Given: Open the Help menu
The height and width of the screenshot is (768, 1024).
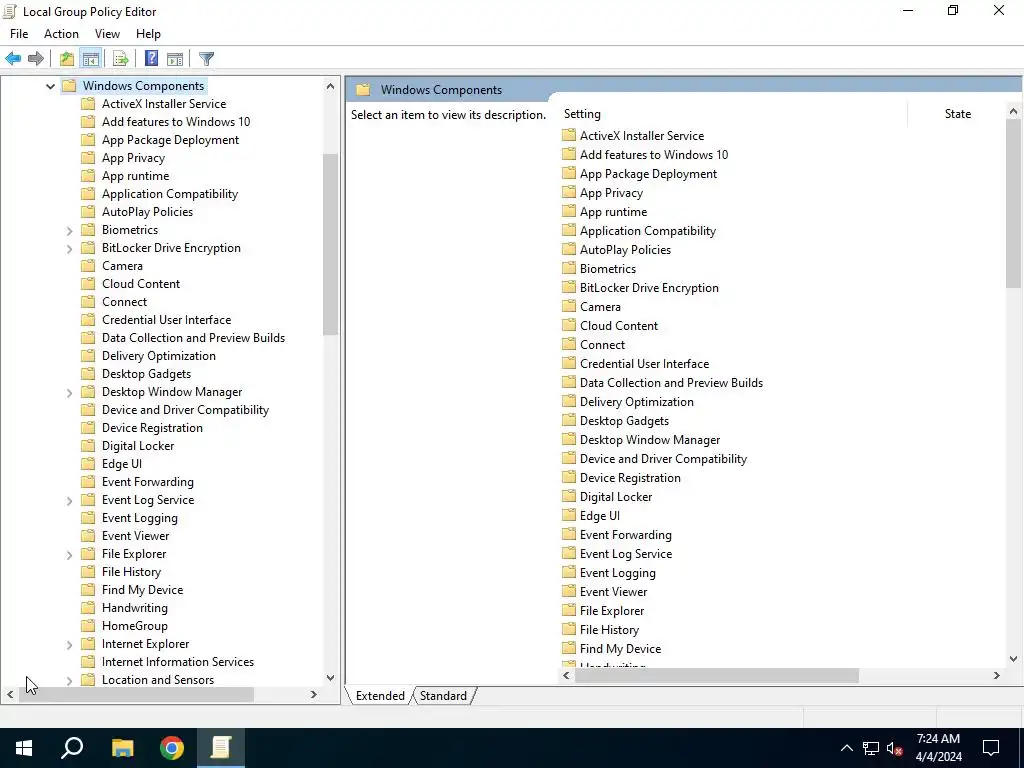Looking at the screenshot, I should click(148, 34).
